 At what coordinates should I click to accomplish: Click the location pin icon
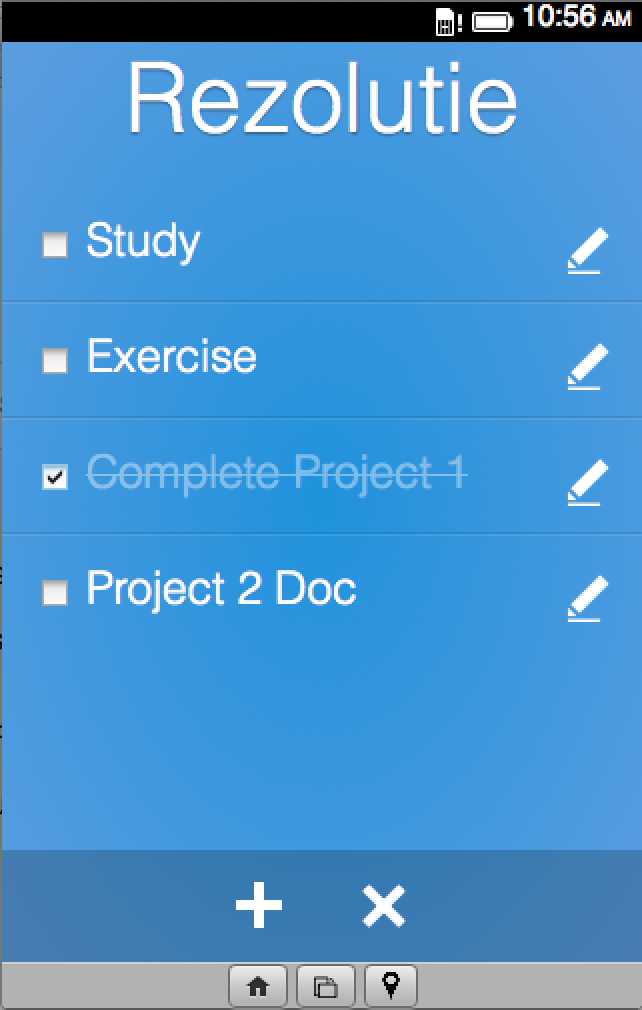pyautogui.click(x=391, y=988)
